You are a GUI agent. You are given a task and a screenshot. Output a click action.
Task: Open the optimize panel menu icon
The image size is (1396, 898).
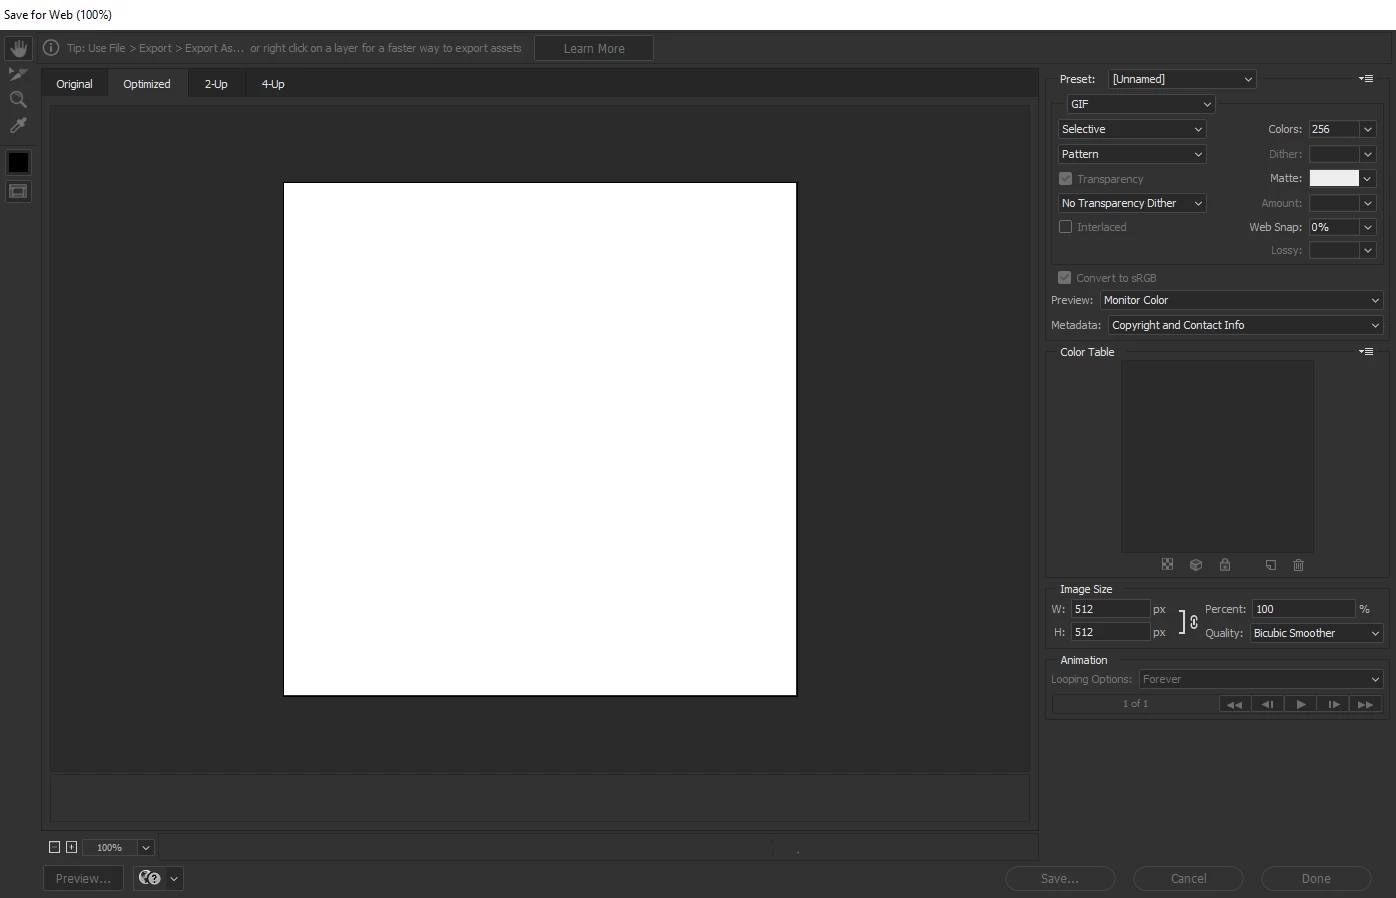click(x=1366, y=79)
